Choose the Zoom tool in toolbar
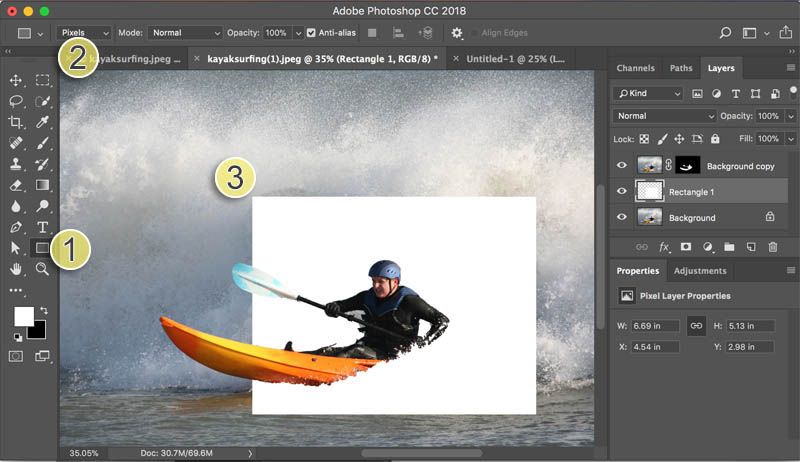 [42, 269]
